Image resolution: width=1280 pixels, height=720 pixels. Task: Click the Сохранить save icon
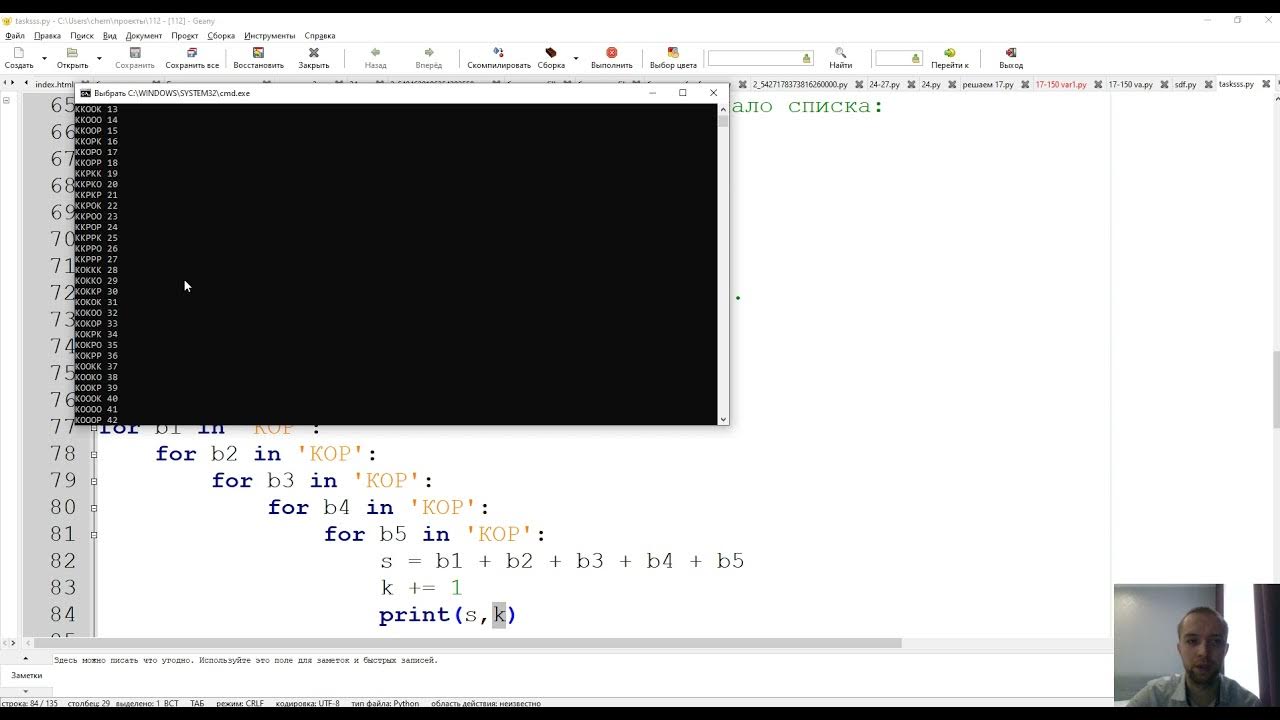[x=135, y=53]
